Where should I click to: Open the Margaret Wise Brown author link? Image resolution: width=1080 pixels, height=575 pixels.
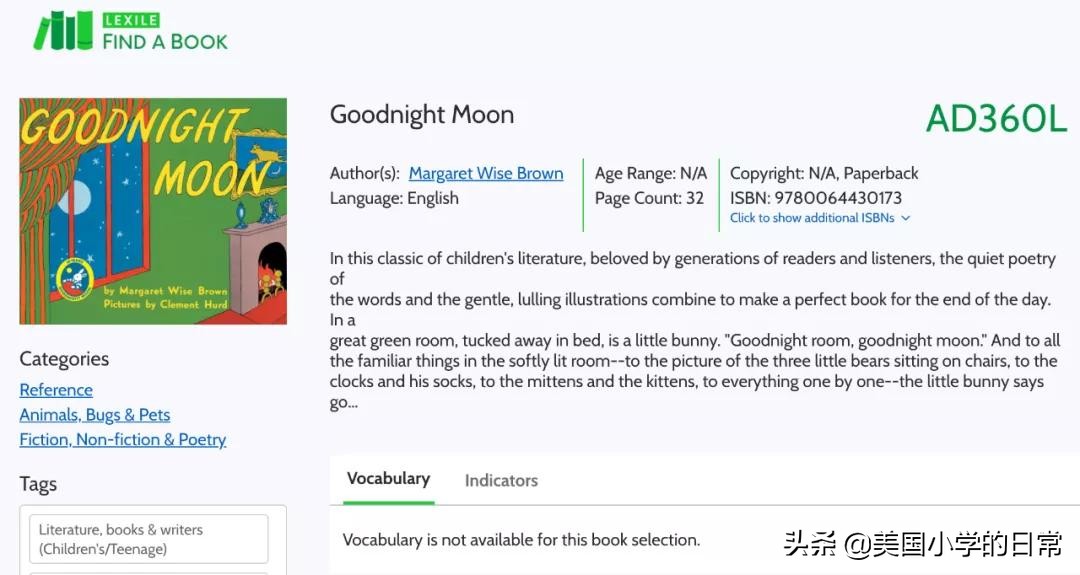tap(486, 173)
